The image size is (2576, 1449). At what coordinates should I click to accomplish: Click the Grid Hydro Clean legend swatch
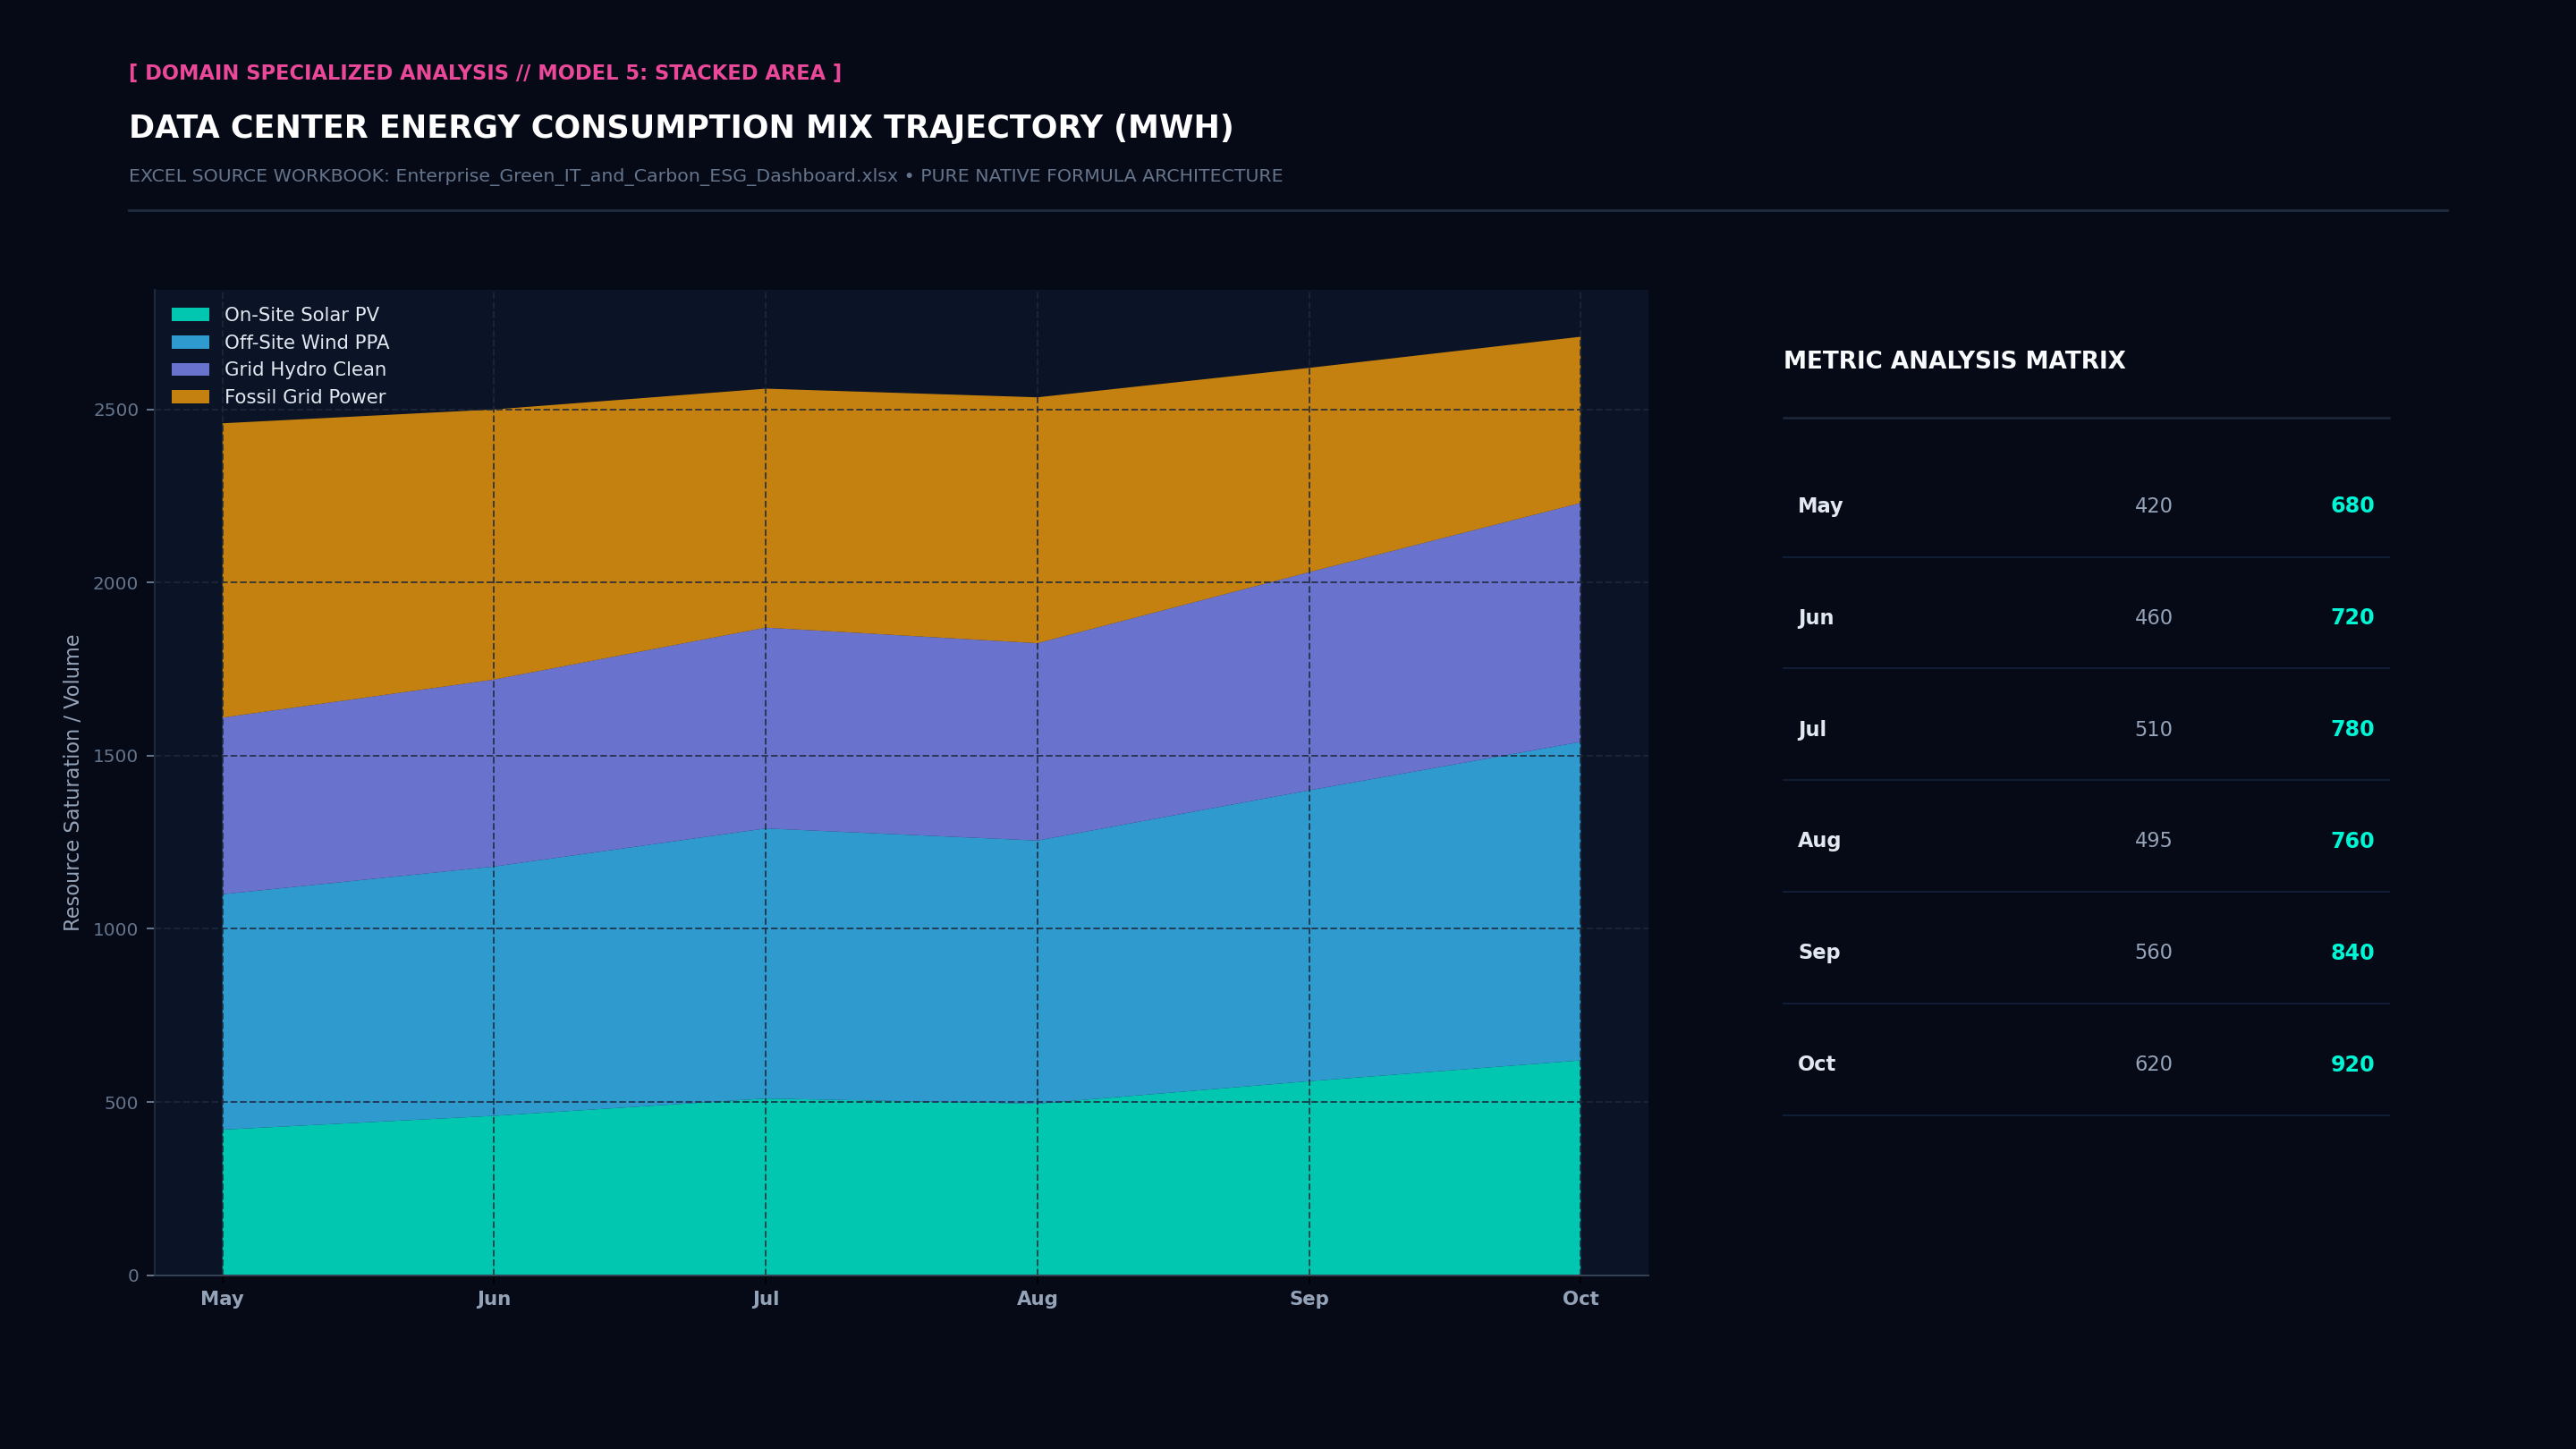pos(190,370)
